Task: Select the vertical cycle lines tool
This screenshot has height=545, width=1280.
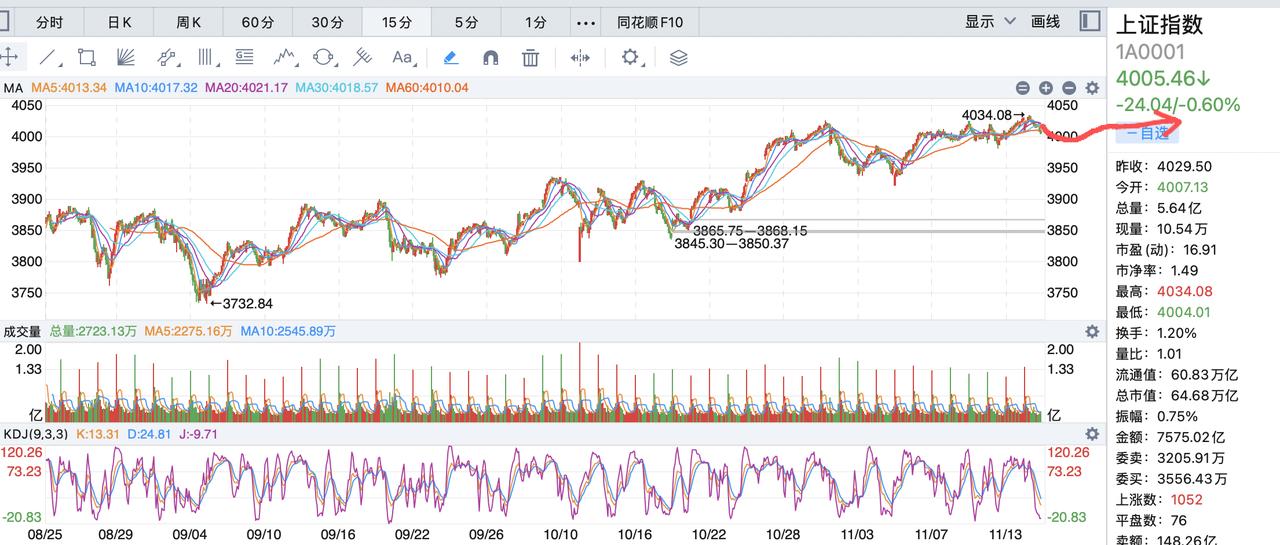Action: tap(206, 57)
